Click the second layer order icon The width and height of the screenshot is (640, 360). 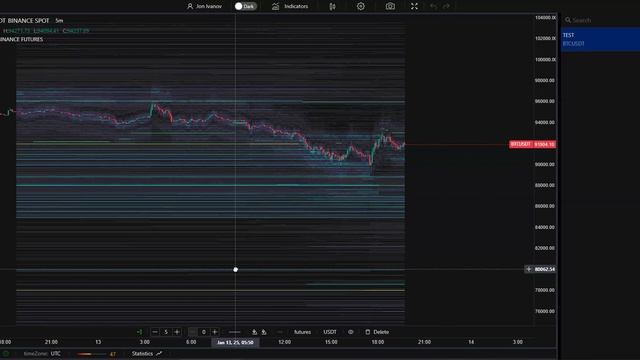(x=264, y=332)
